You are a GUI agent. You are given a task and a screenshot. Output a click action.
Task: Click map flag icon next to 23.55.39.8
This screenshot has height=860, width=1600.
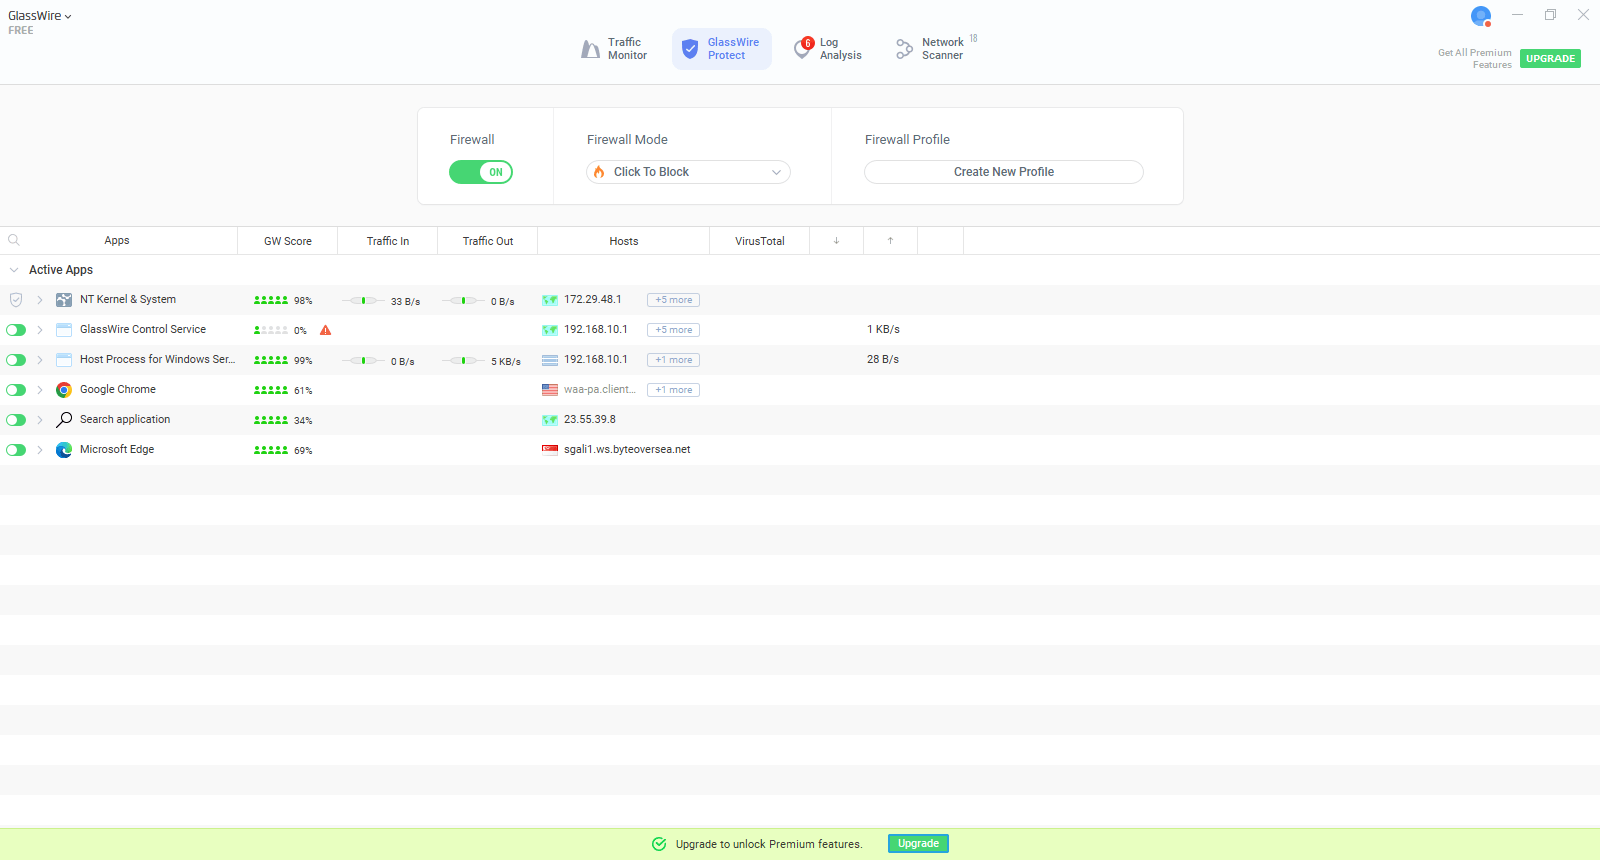click(550, 420)
